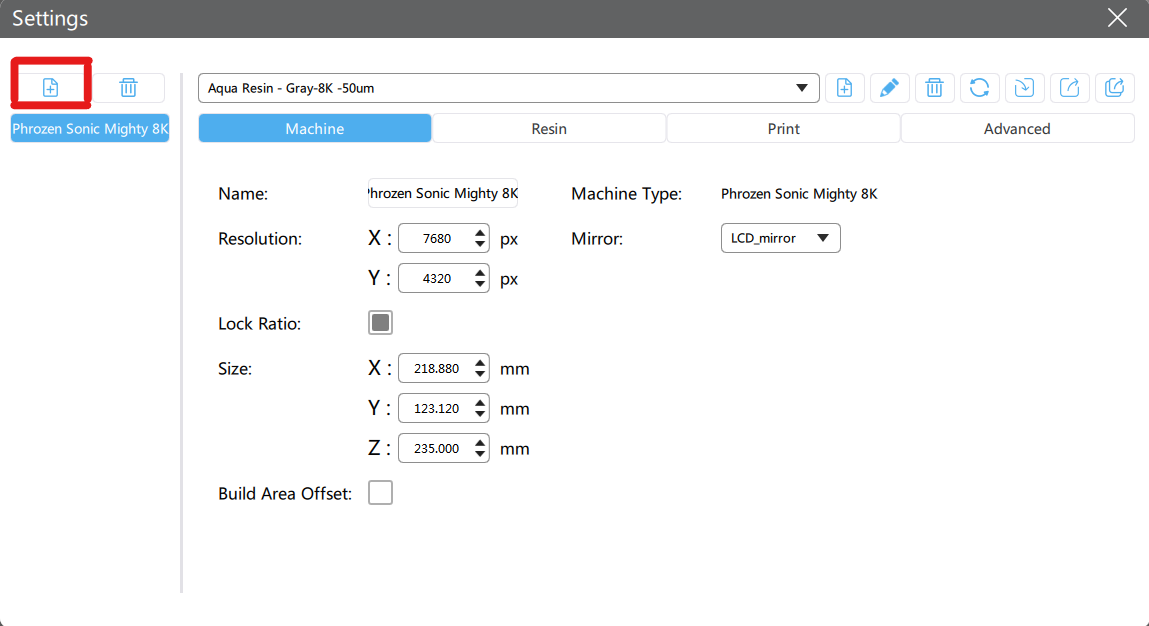Image resolution: width=1149 pixels, height=626 pixels.
Task: Select Phrozen Sonic Mighty 8K in machine list
Action: (x=90, y=129)
